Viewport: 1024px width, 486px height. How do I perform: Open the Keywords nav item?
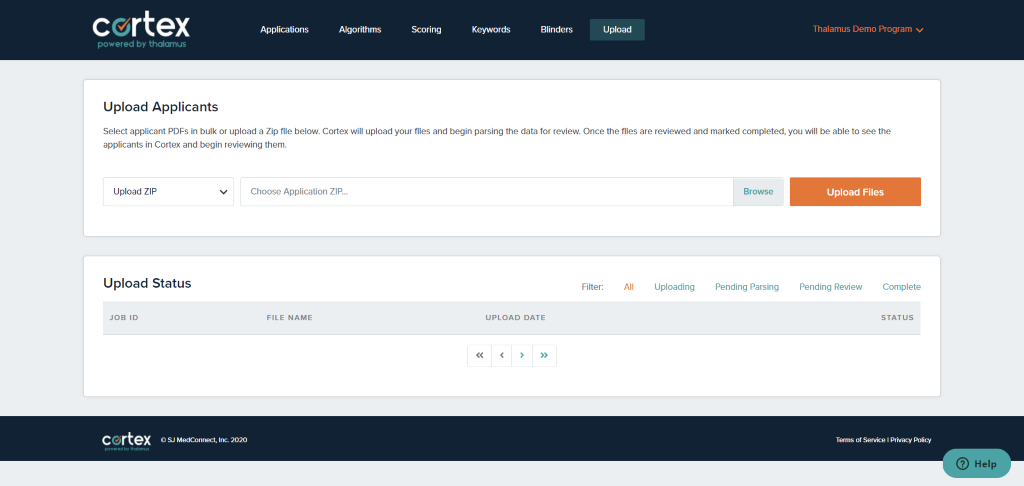(x=491, y=29)
